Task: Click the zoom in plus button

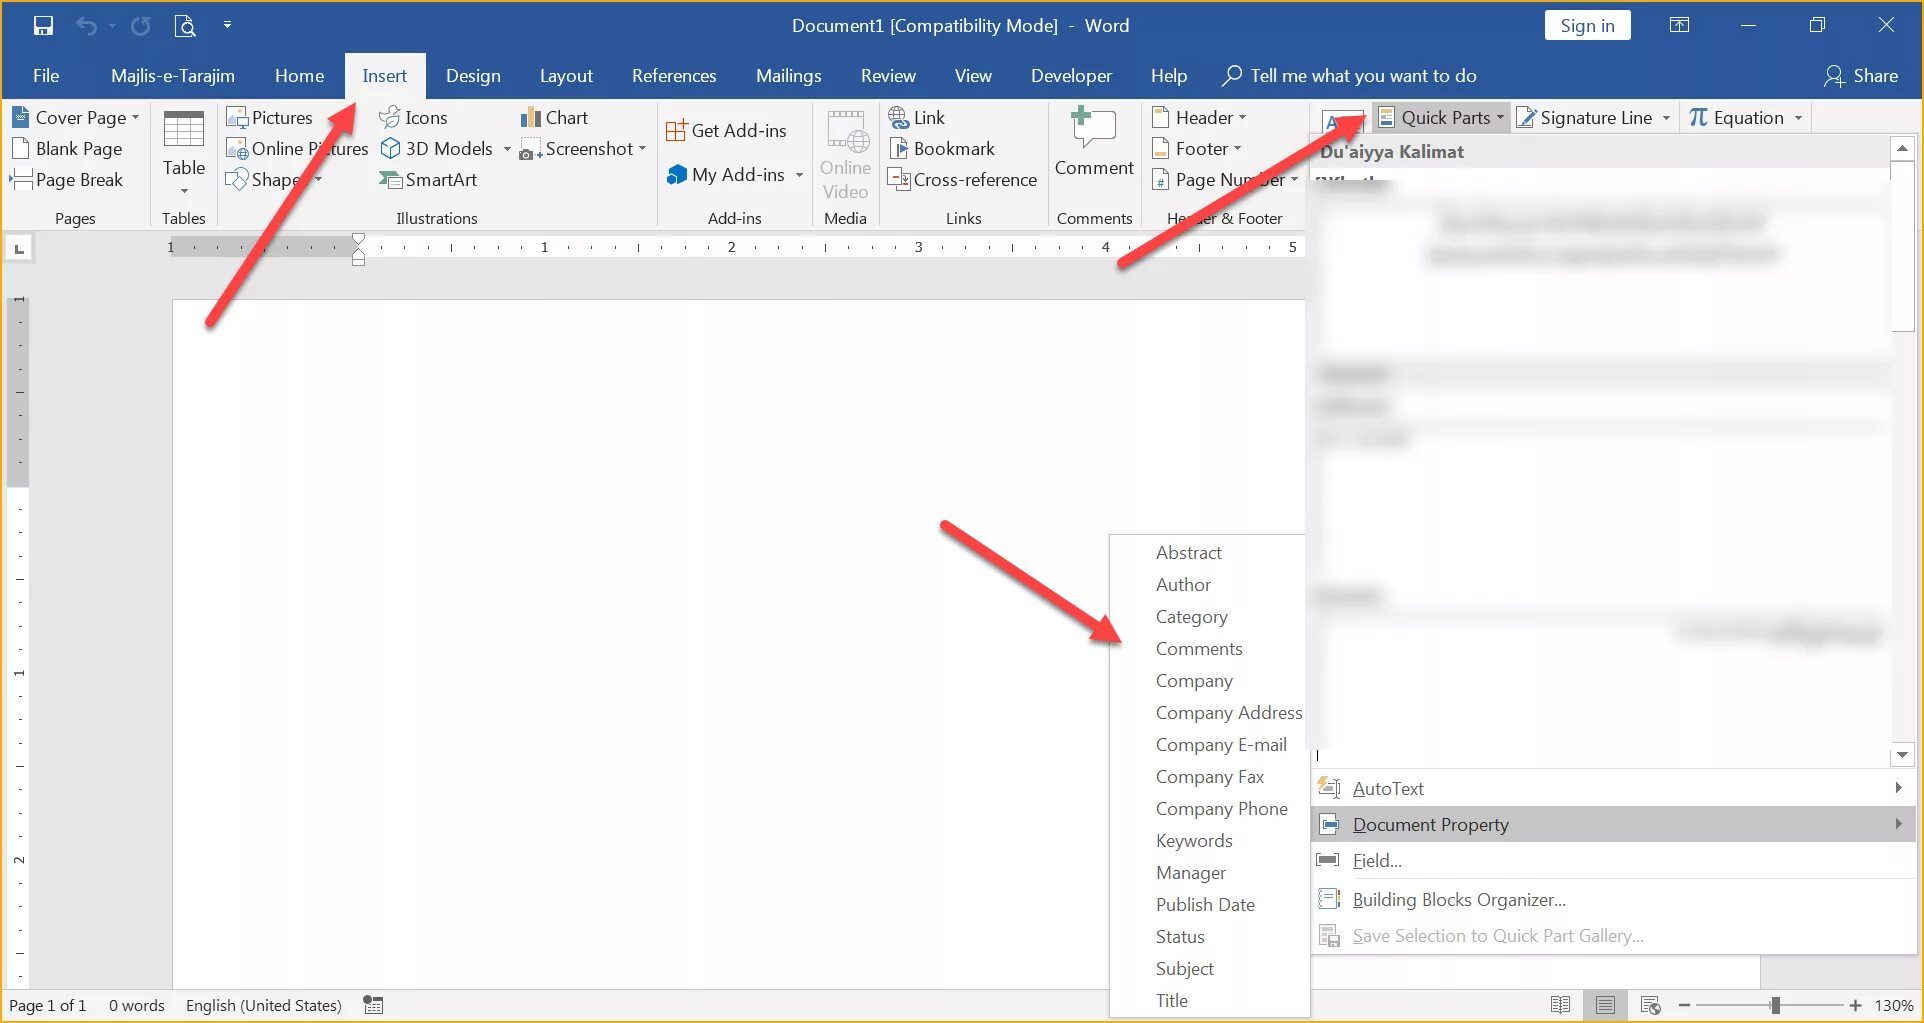Action: tap(1855, 1005)
